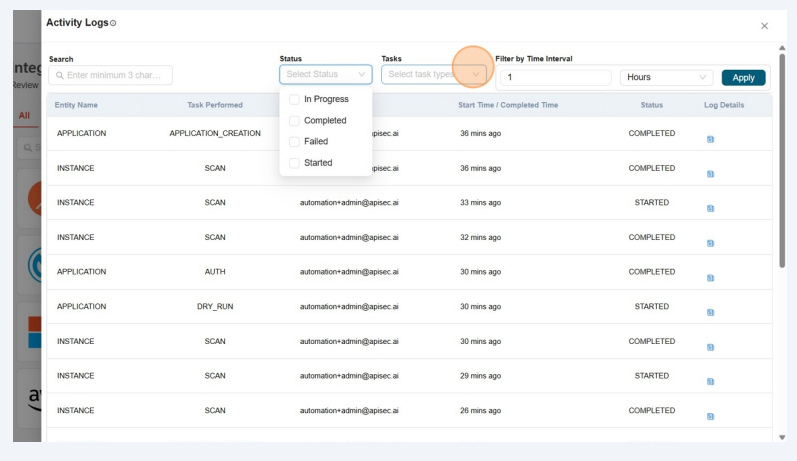Click the 32 mins ago time cell
797x461 pixels.
click(480, 237)
